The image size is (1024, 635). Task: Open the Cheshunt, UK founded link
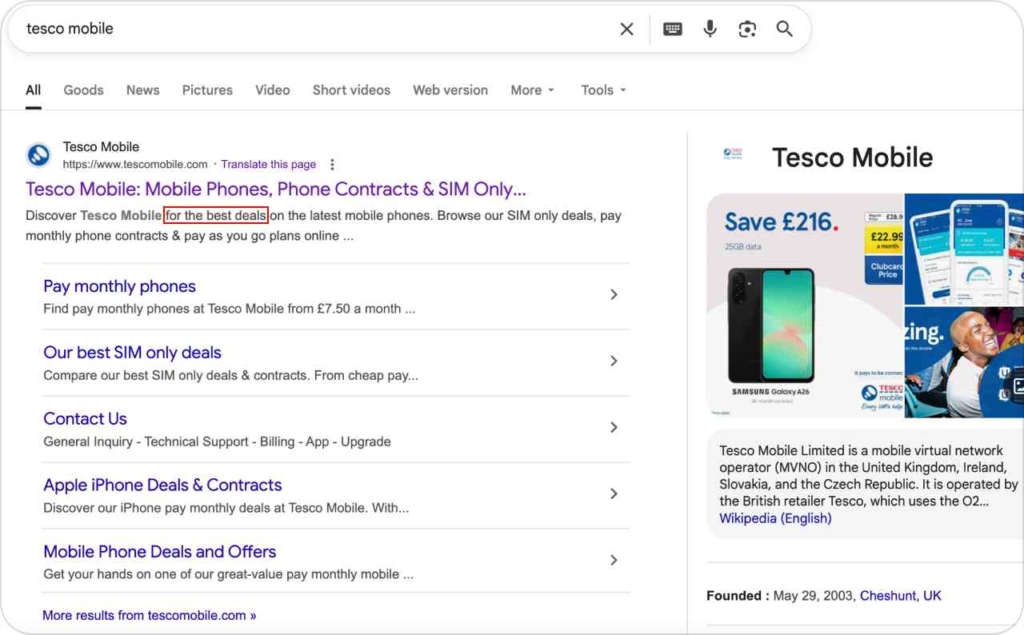tap(900, 595)
